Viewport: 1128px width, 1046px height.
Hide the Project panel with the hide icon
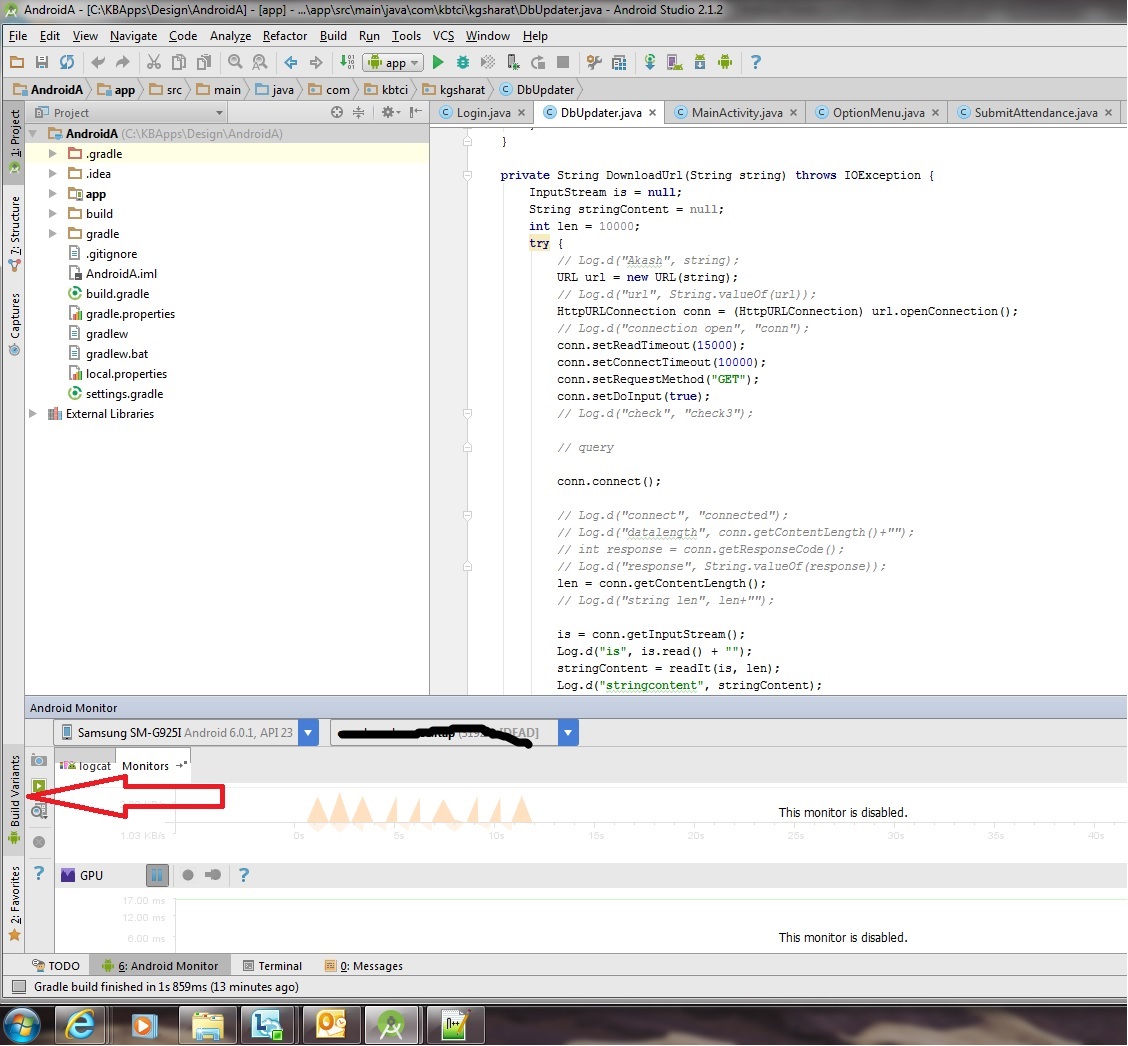[415, 112]
